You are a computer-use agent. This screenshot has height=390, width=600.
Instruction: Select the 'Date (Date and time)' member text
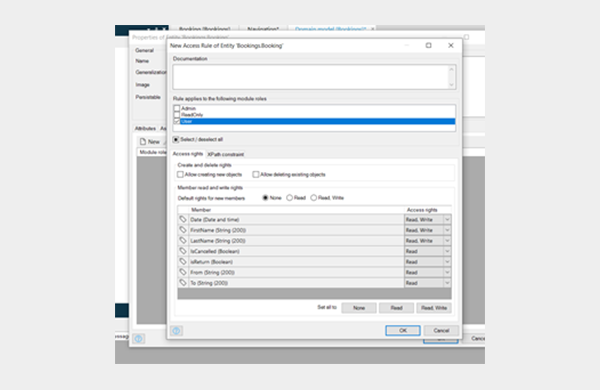(215, 220)
